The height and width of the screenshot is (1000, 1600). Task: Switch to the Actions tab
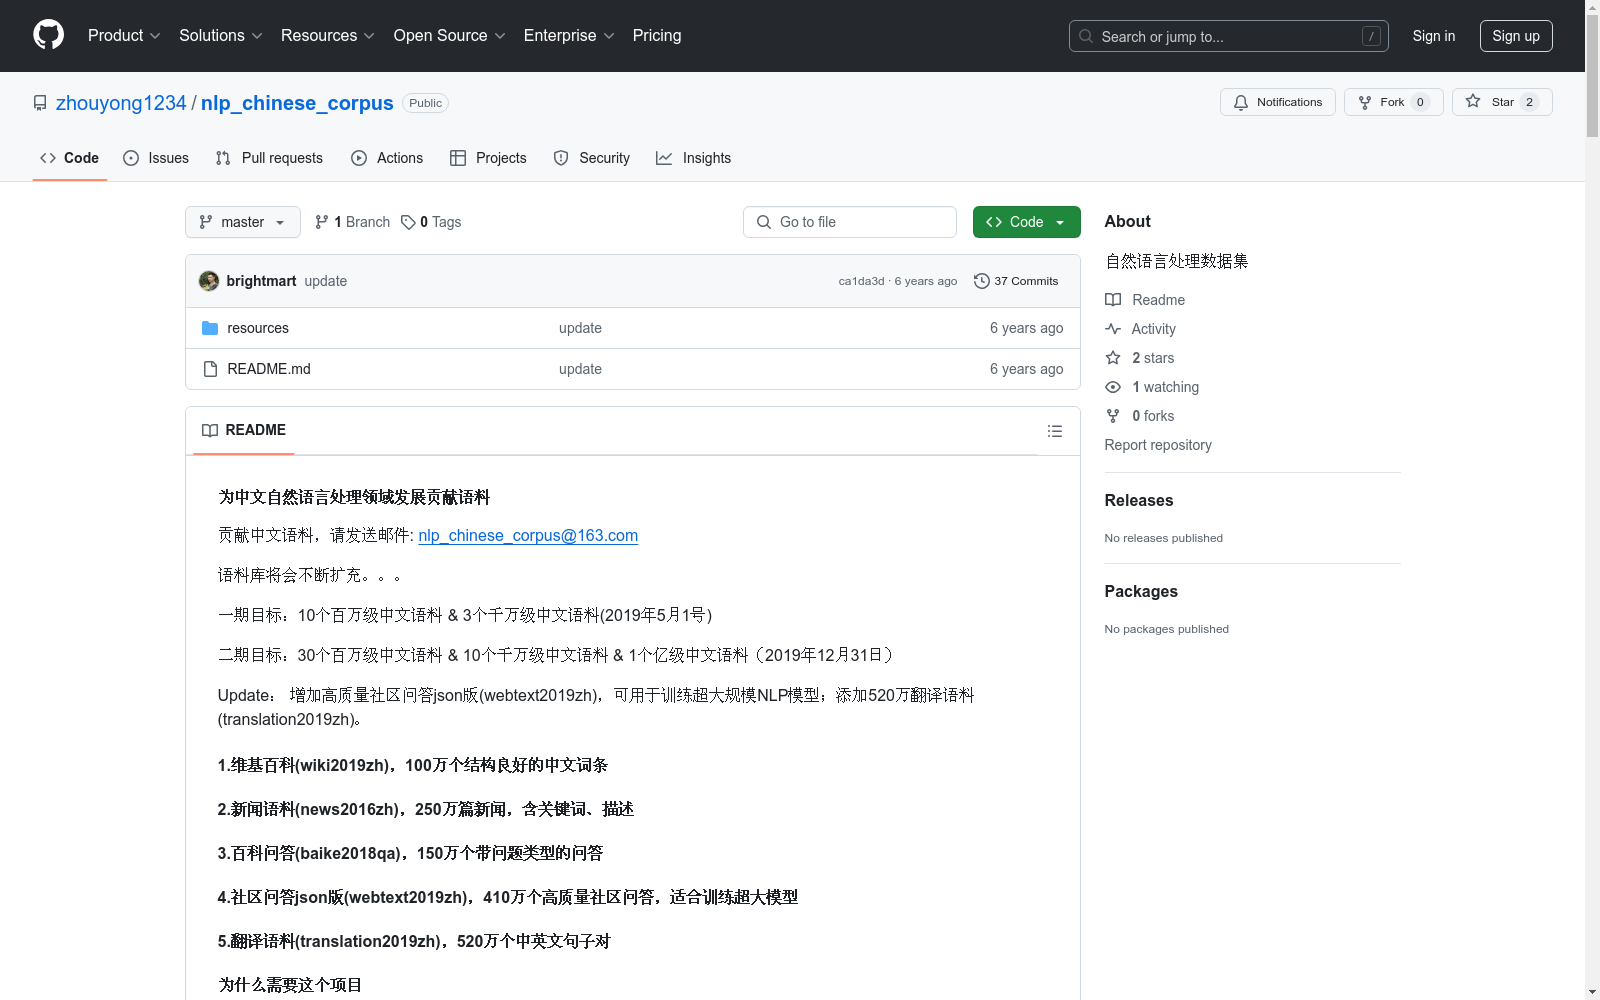coord(387,158)
